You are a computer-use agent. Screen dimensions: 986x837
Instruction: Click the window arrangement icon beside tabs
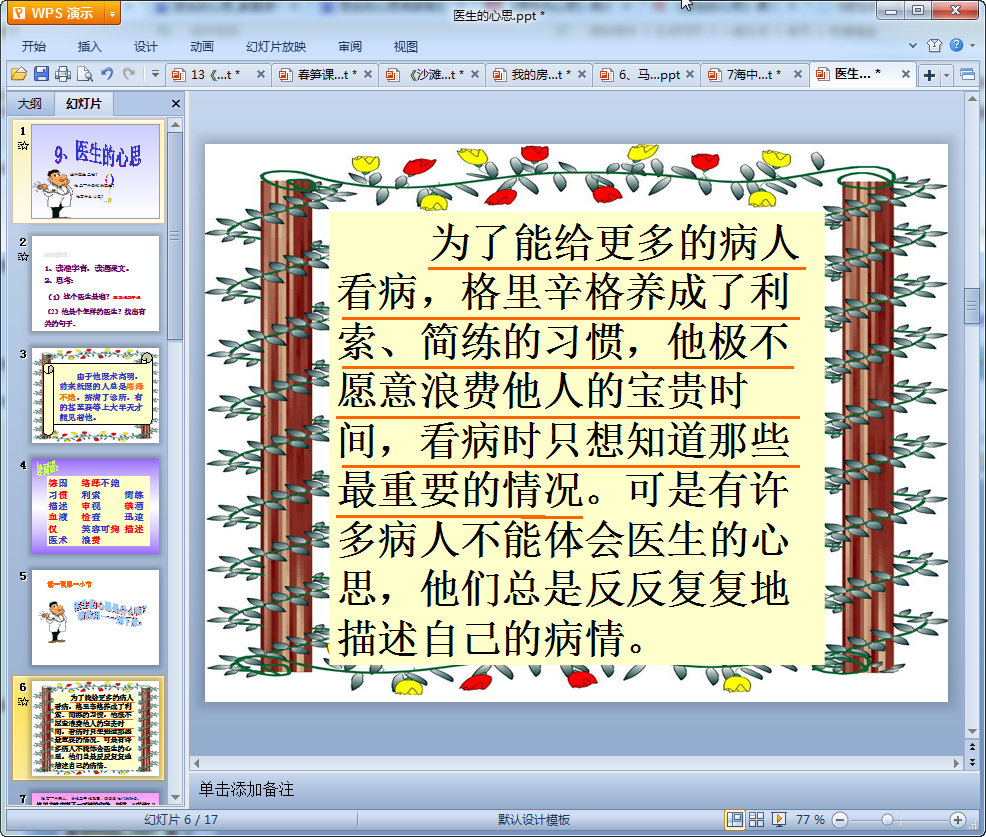click(967, 75)
